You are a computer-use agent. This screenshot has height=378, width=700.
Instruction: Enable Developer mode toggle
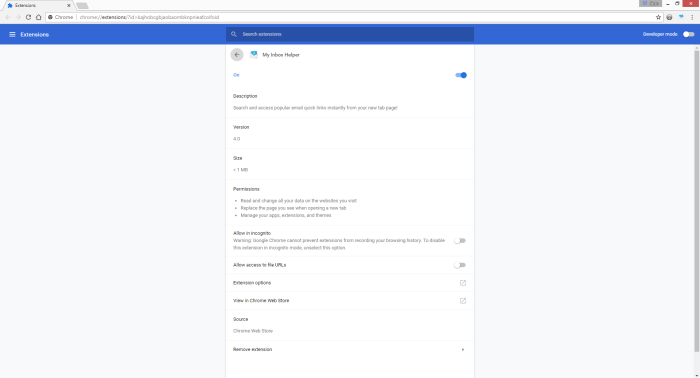(689, 34)
